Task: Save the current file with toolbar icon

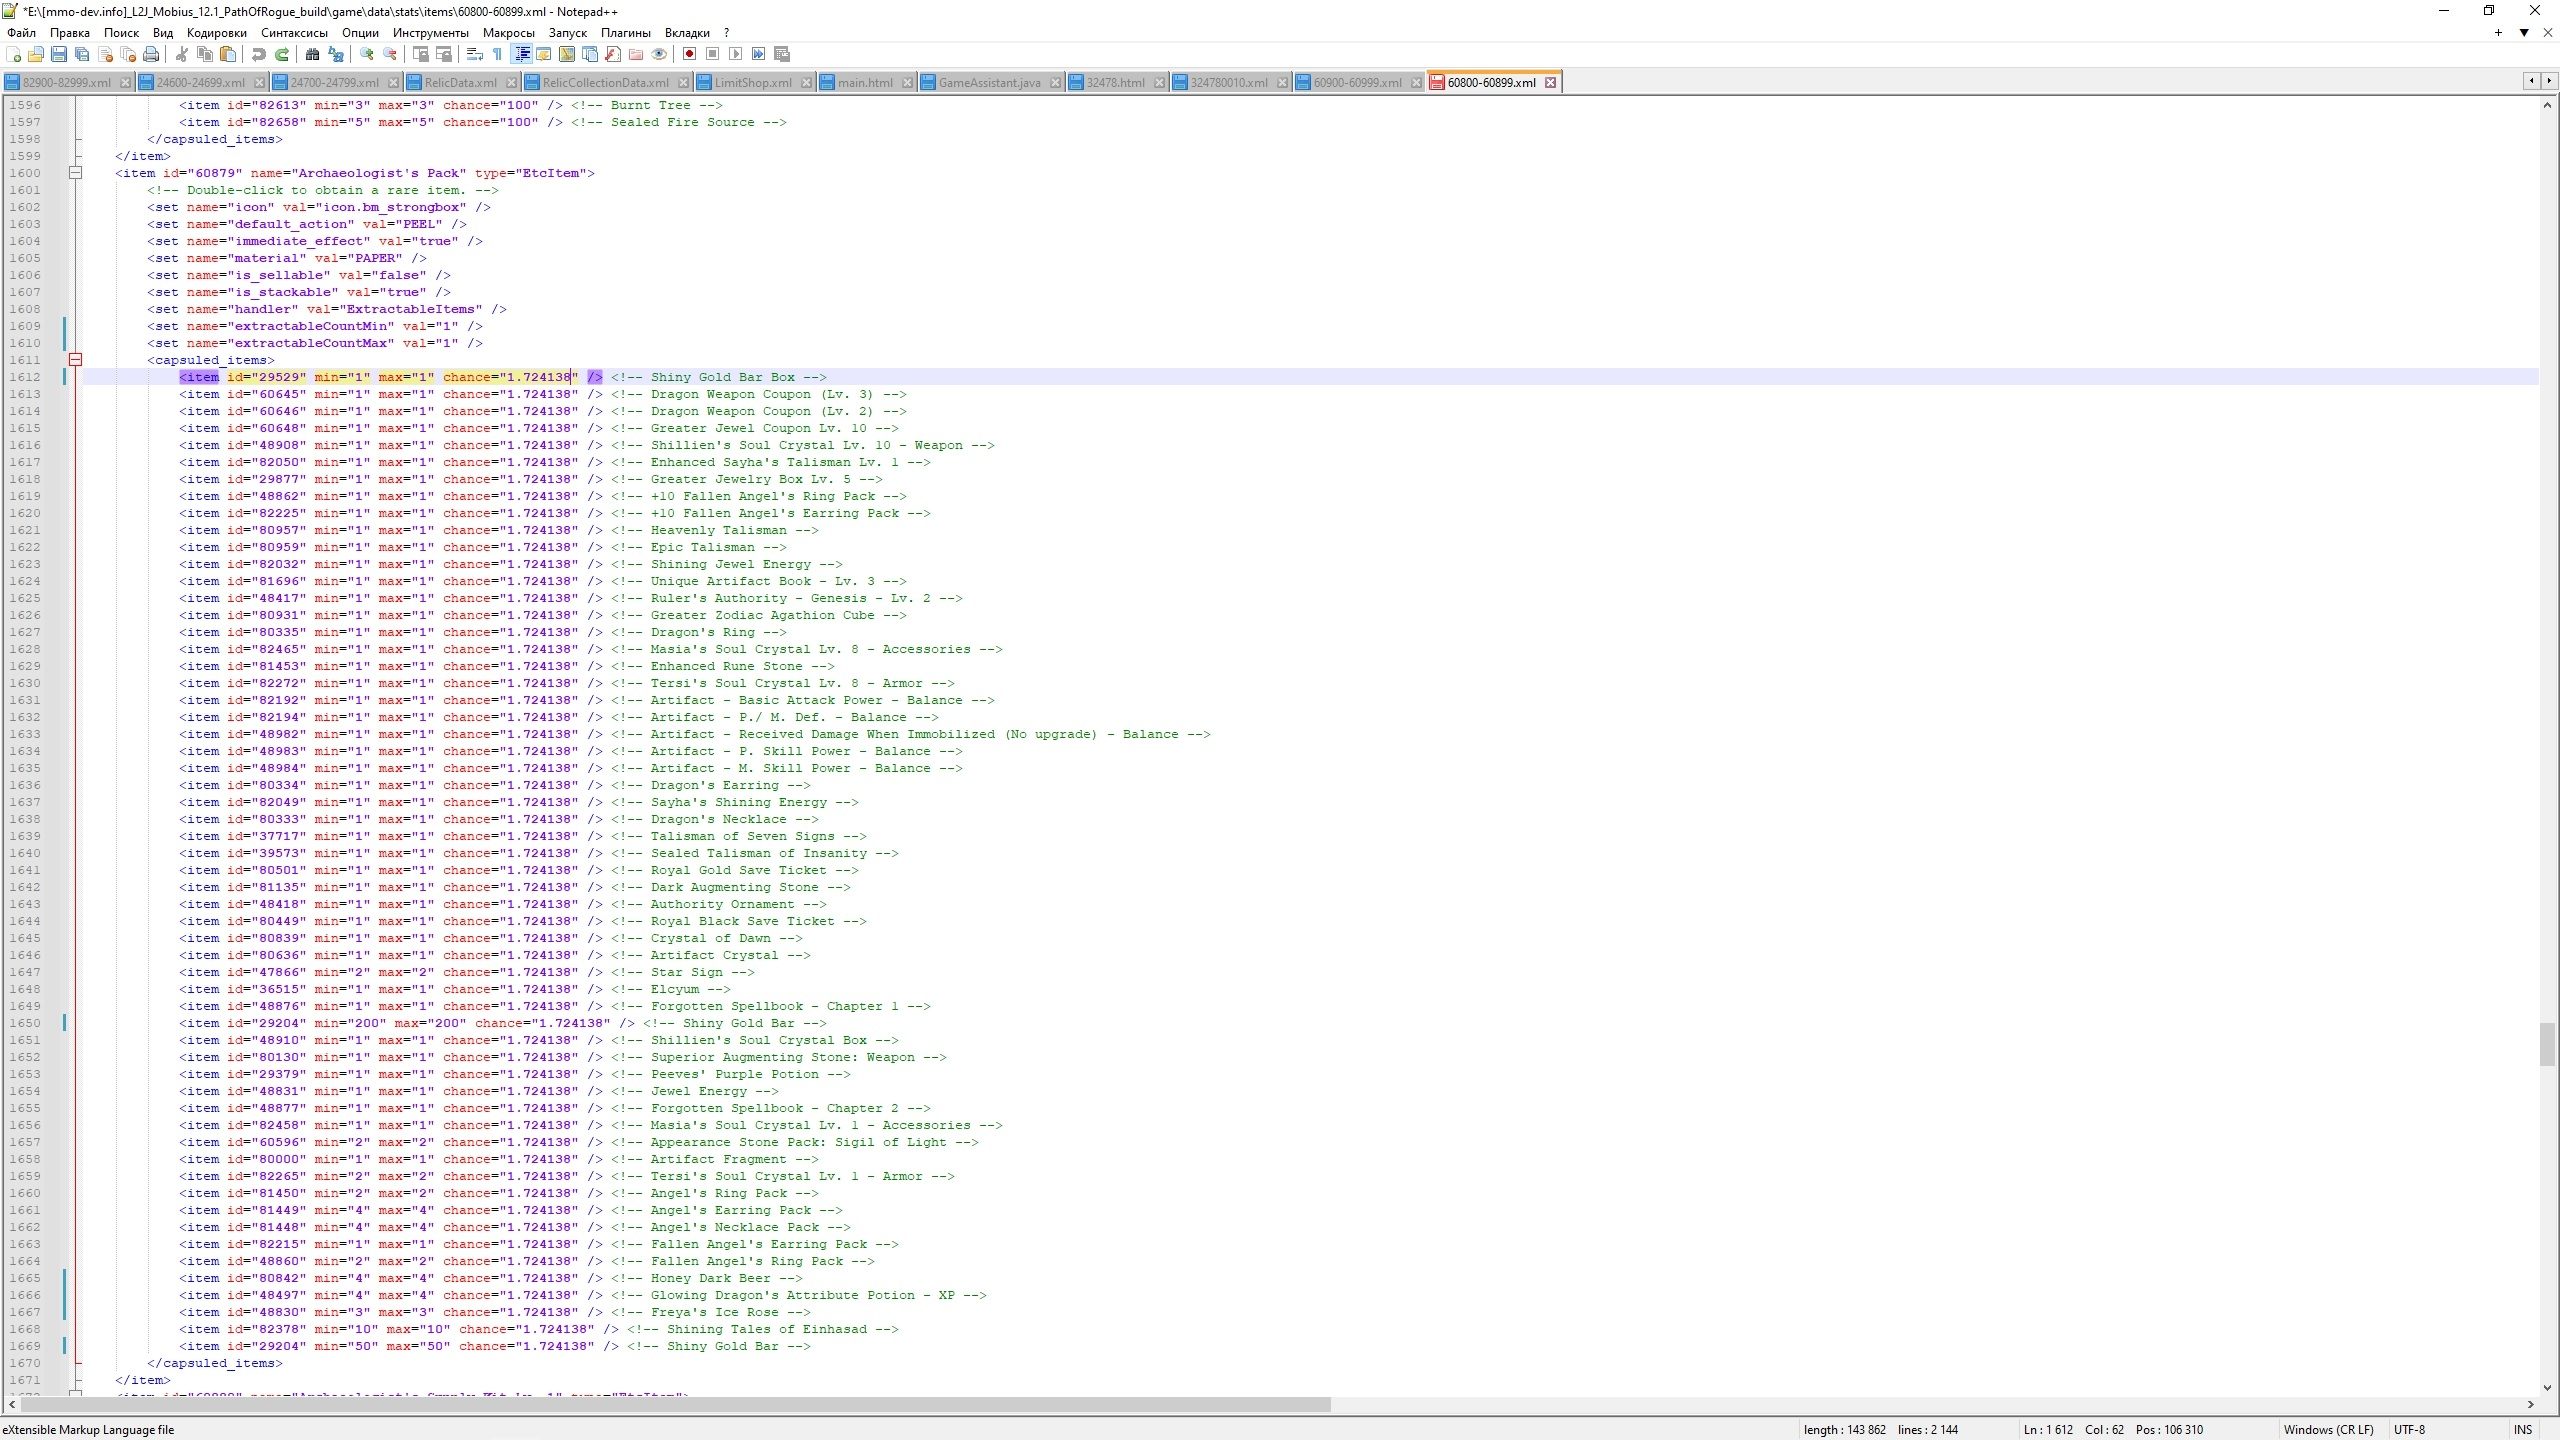Action: [x=59, y=54]
